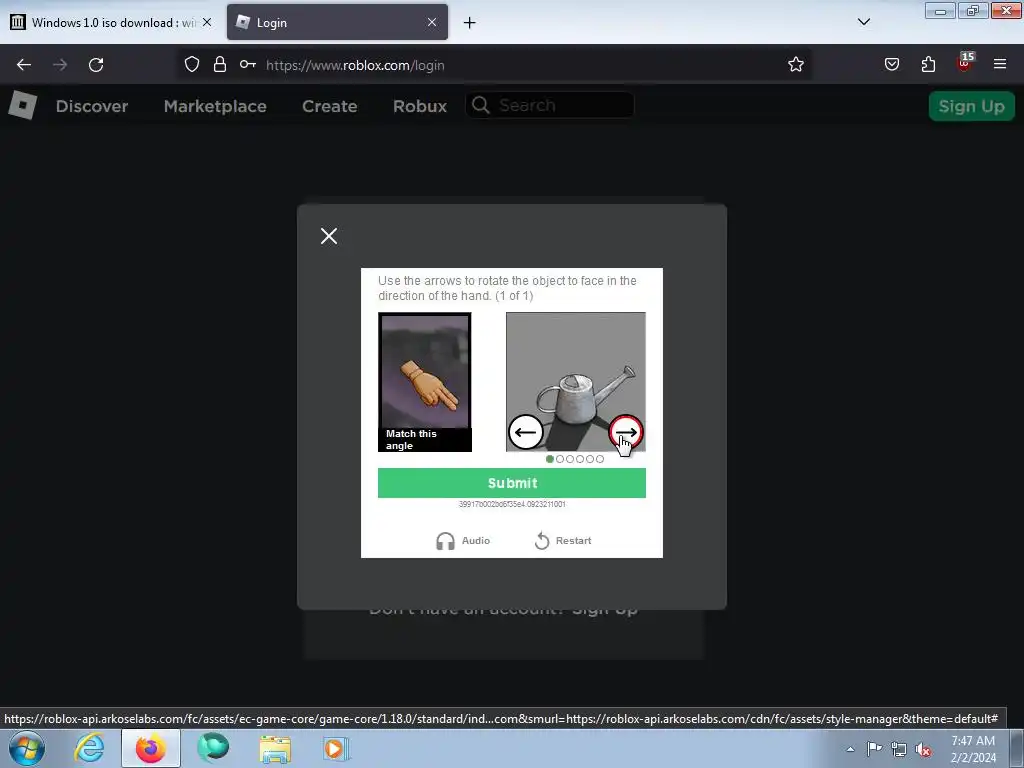This screenshot has width=1024, height=768.
Task: Reload the current page
Action: click(96, 65)
